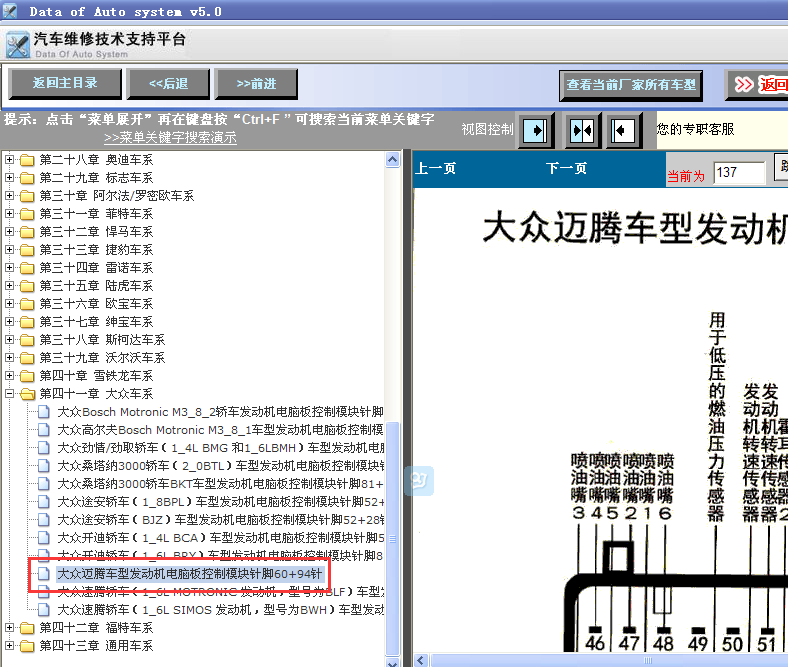Screen dimensions: 788x667
Task: Click the tree panel vertical scrollbar thumb
Action: click(x=392, y=538)
